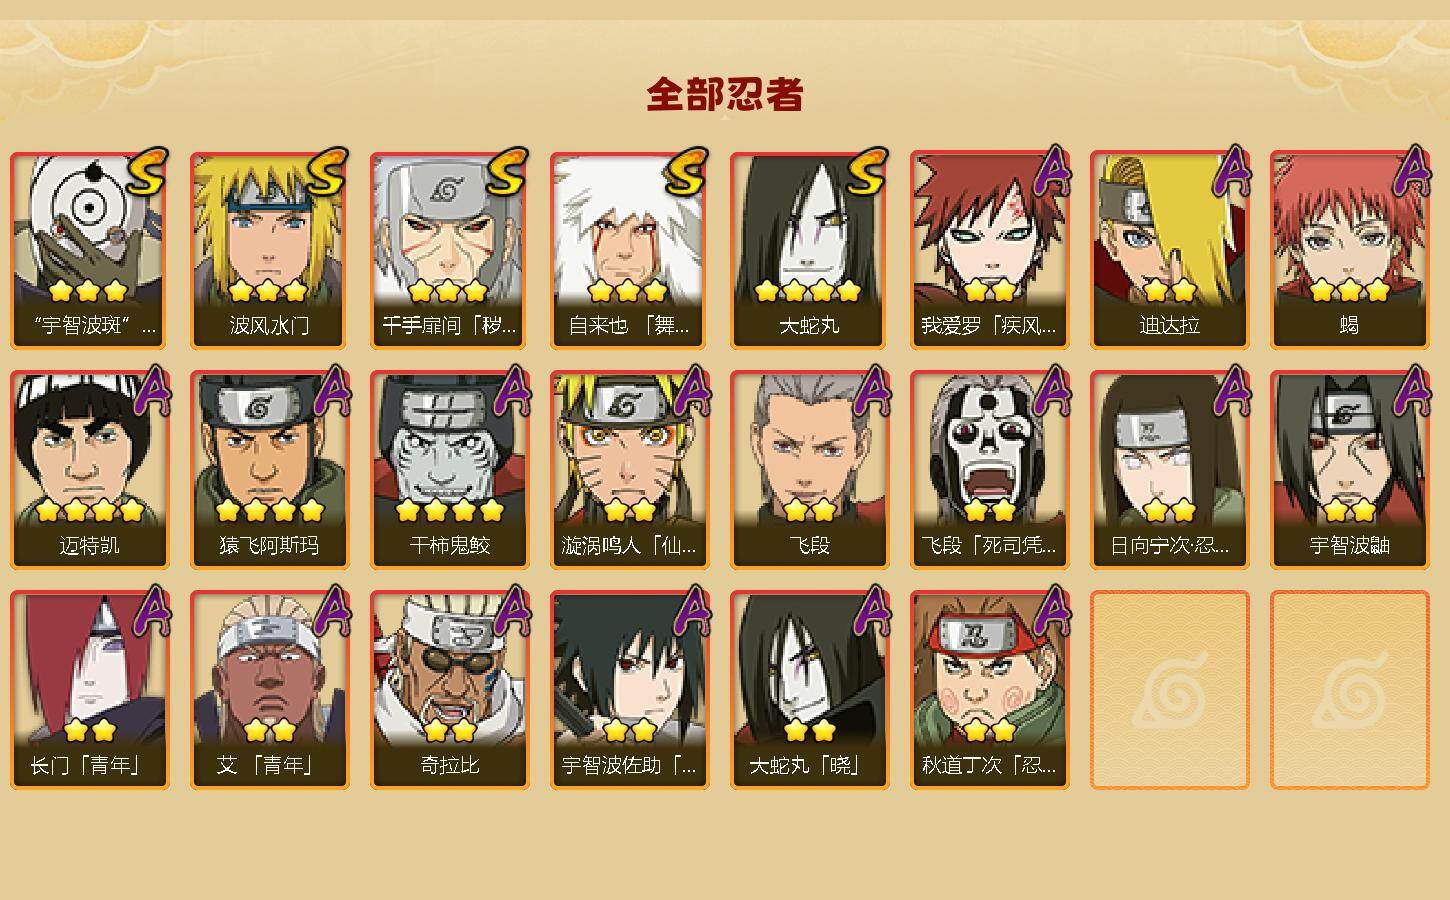Open the 千手扉间 ninja card

click(x=449, y=250)
